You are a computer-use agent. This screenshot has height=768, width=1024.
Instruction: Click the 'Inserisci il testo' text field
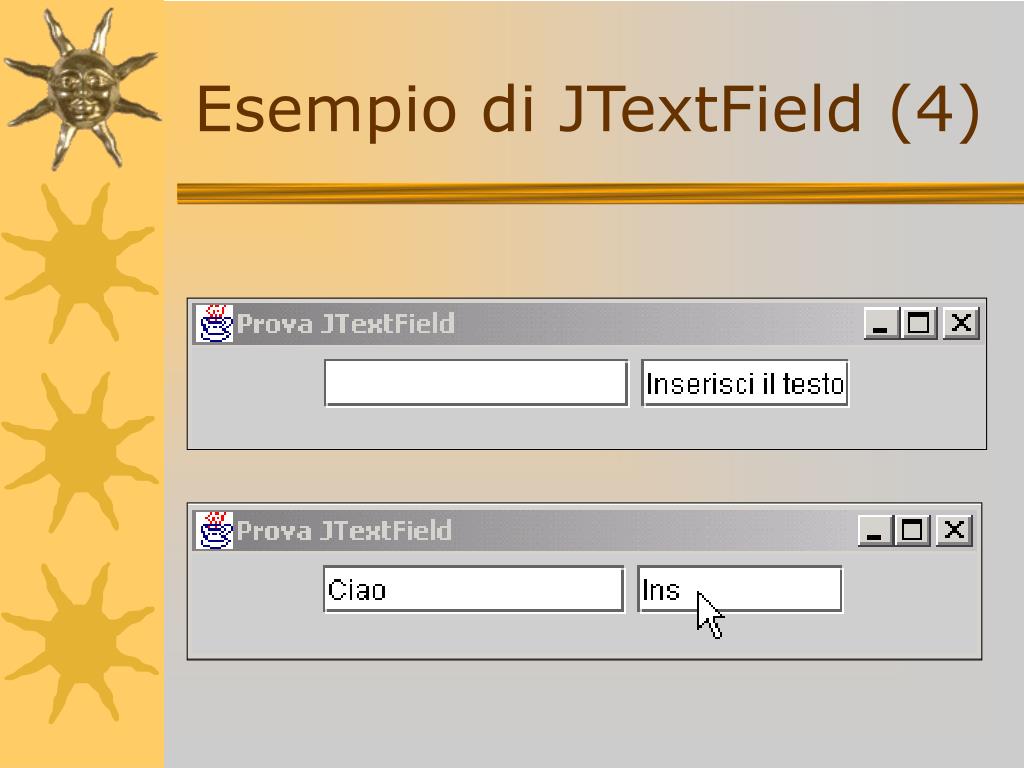(x=745, y=383)
